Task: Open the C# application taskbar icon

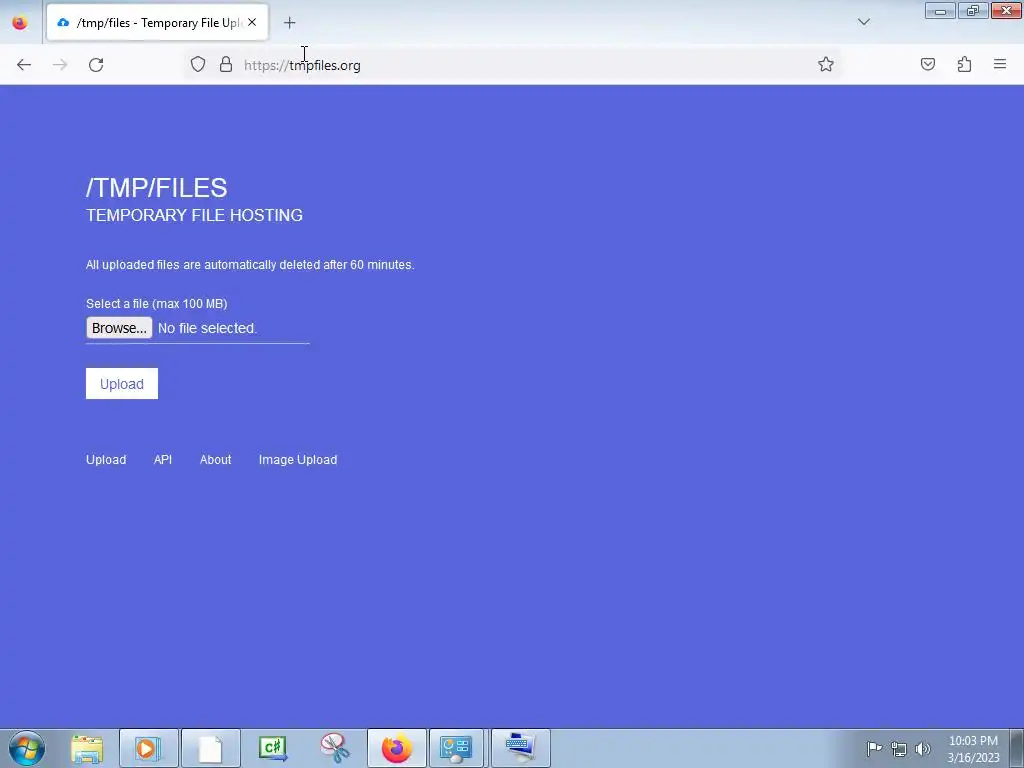Action: (272, 748)
